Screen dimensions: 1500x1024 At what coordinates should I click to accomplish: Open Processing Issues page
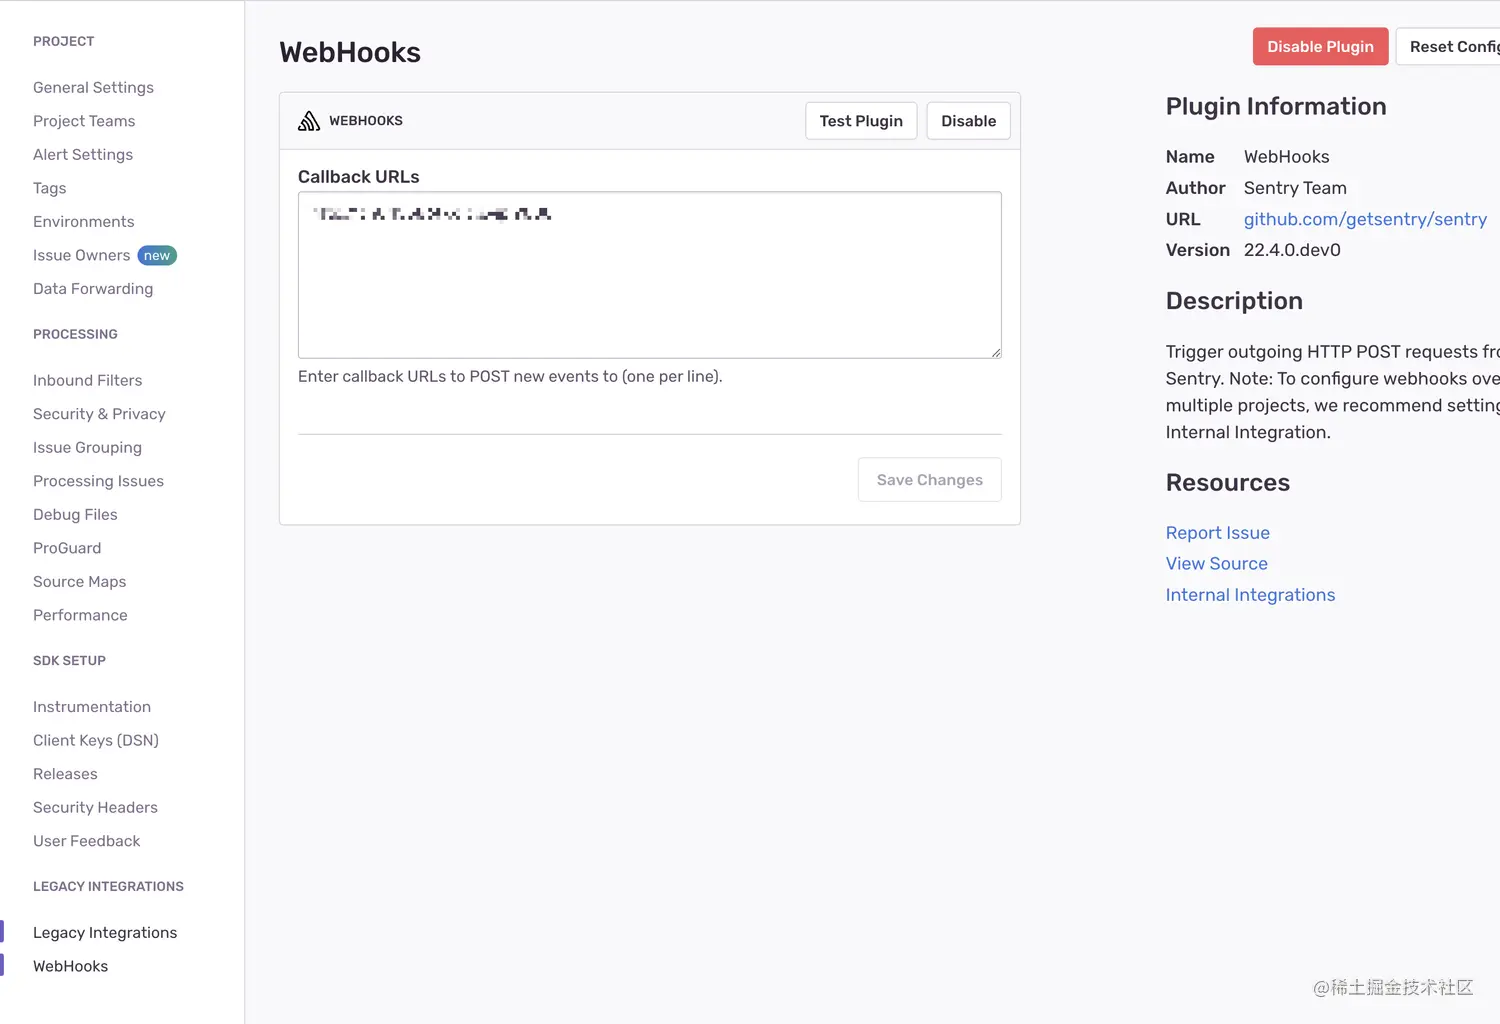98,481
